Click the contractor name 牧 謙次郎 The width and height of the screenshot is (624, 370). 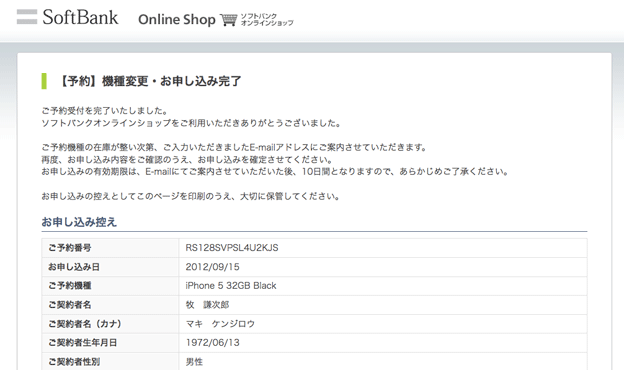[207, 305]
